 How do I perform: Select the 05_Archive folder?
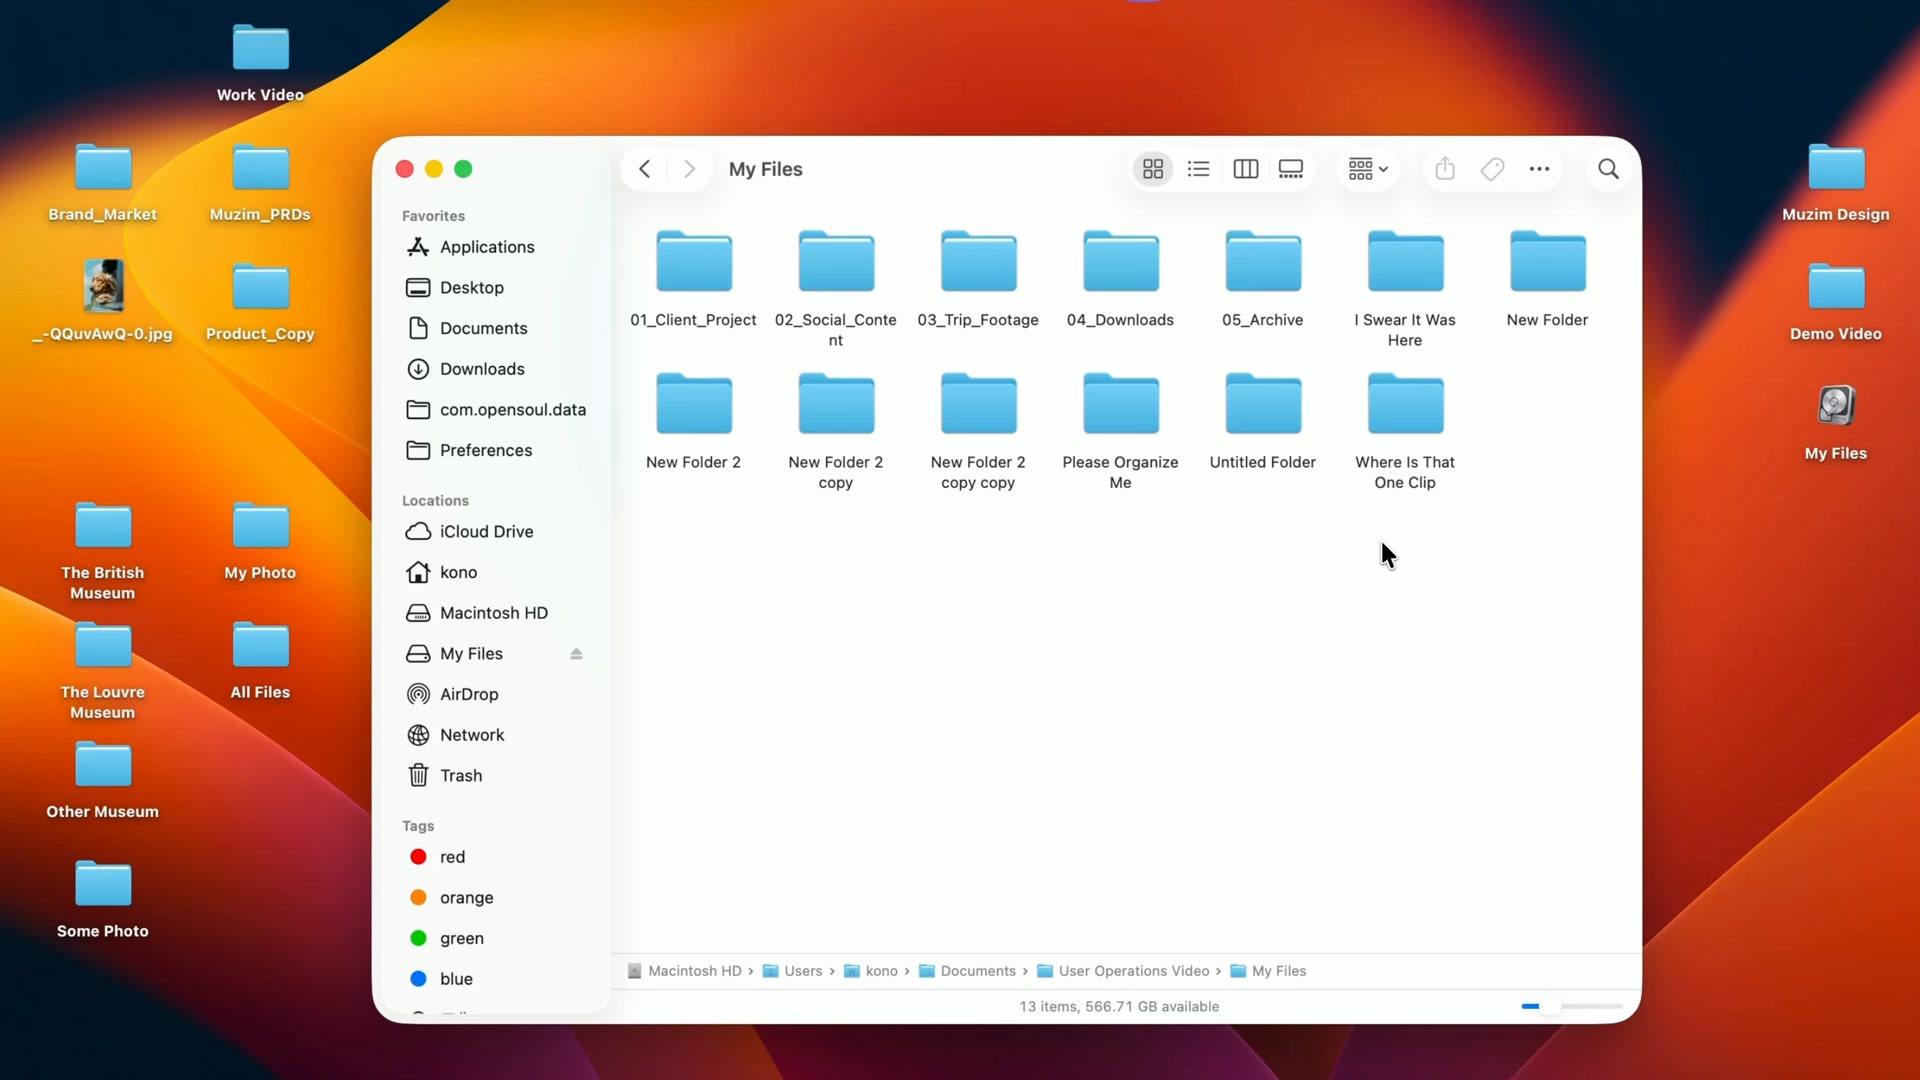(x=1263, y=279)
